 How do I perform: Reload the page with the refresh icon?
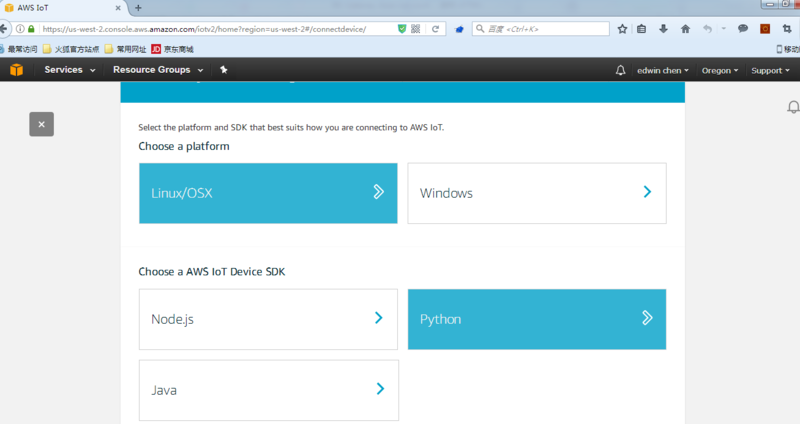[435, 29]
